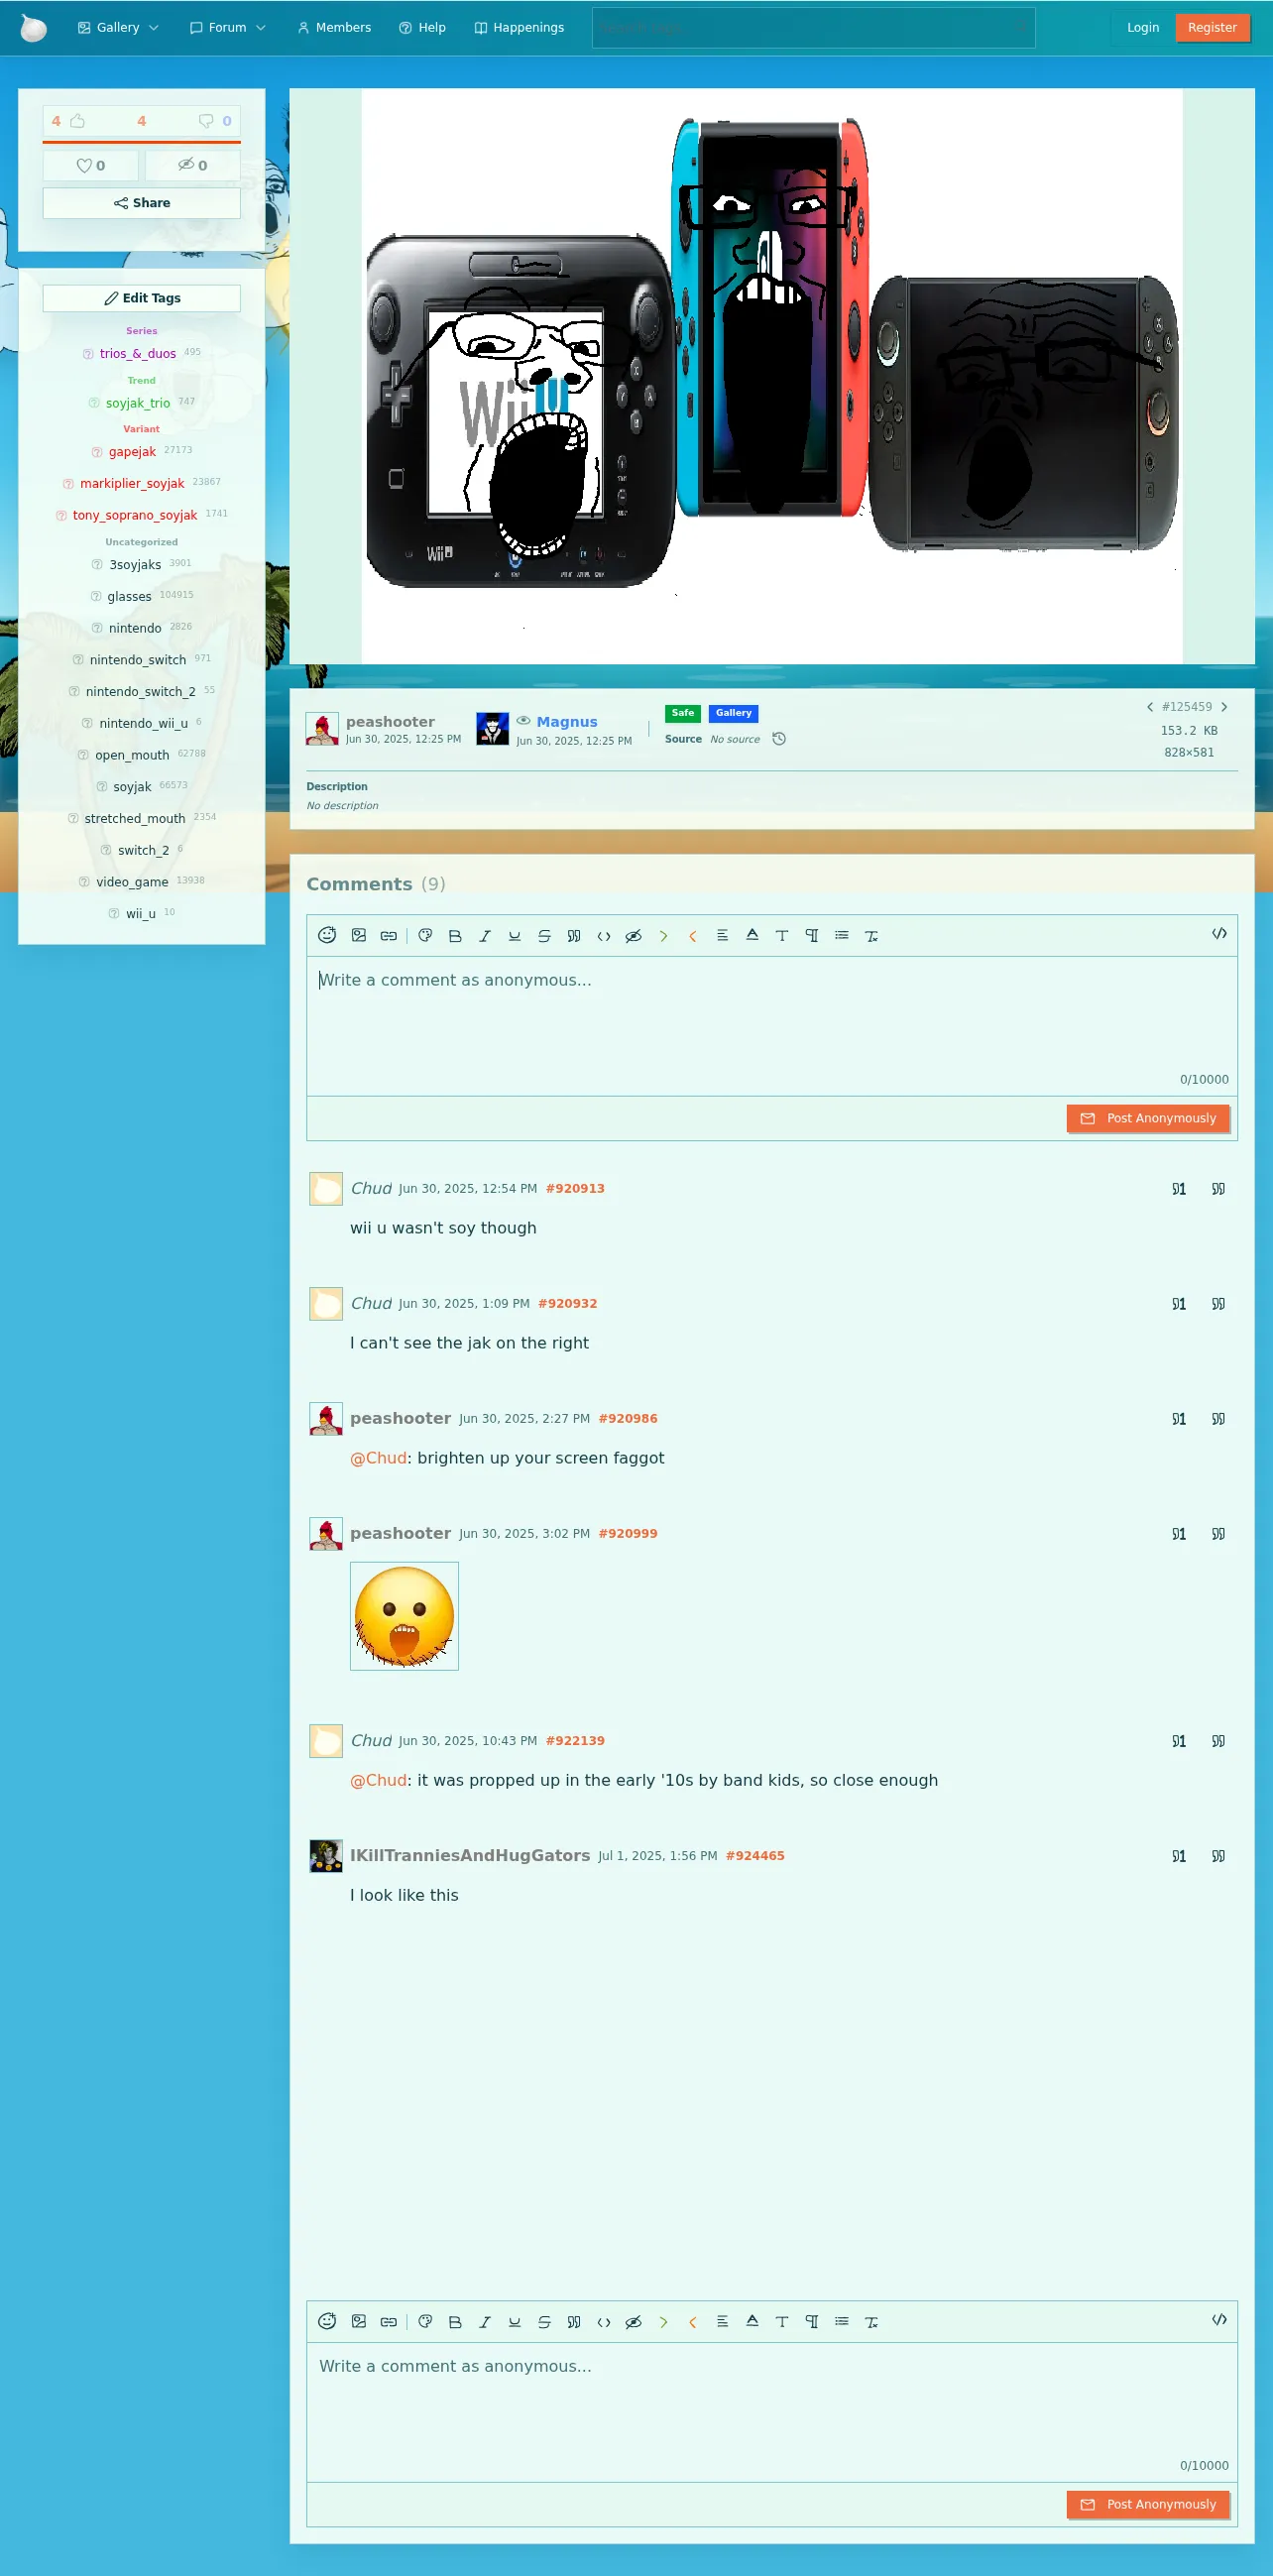Insert an emoji in the bottom comment editor
The image size is (1273, 2576).
[327, 2321]
